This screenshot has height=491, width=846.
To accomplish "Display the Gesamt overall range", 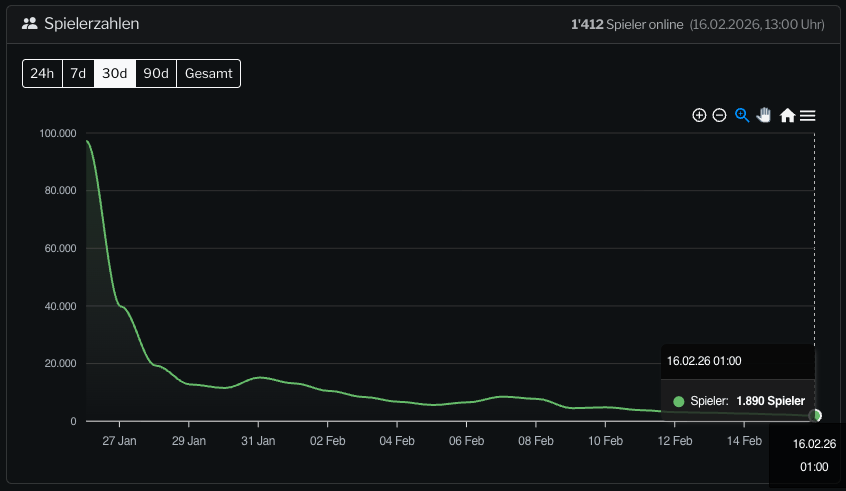I will (x=208, y=73).
